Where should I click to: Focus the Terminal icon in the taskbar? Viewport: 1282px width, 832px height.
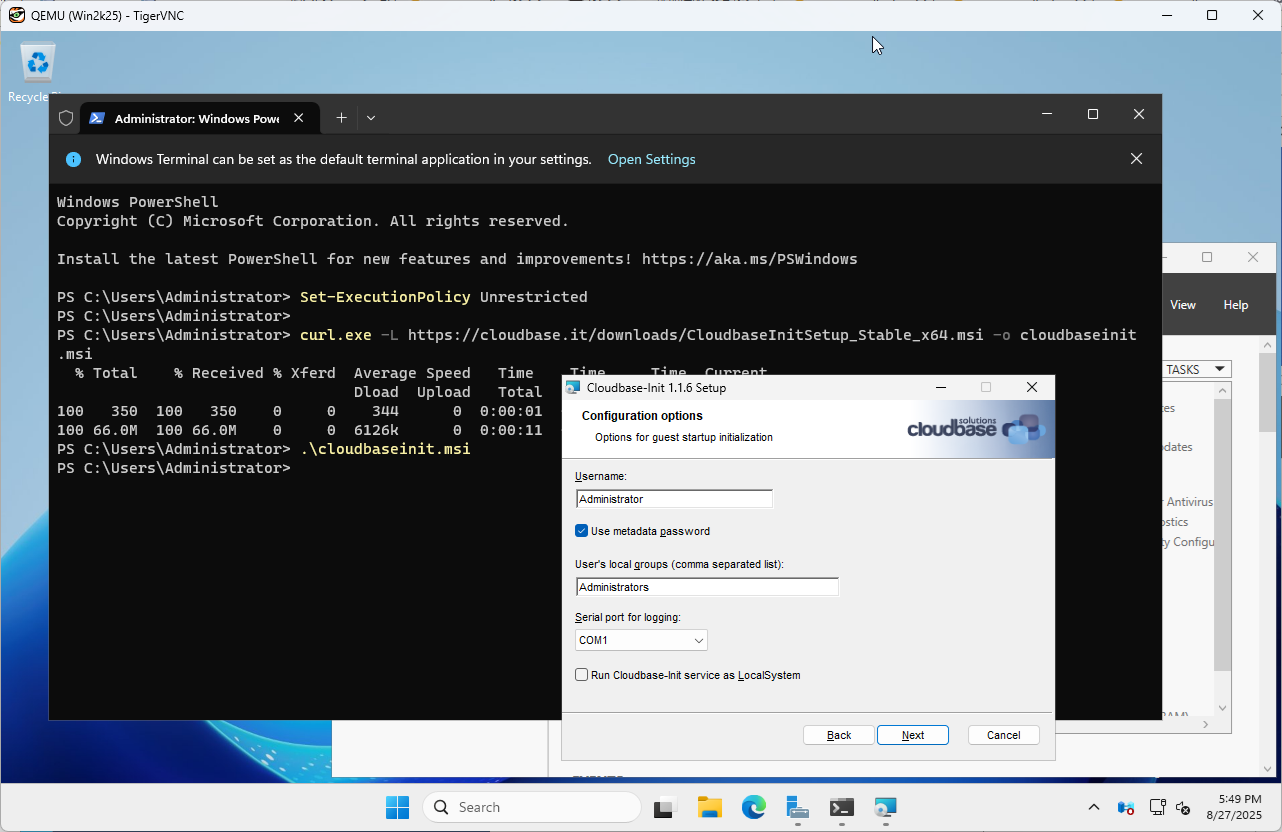[x=841, y=807]
